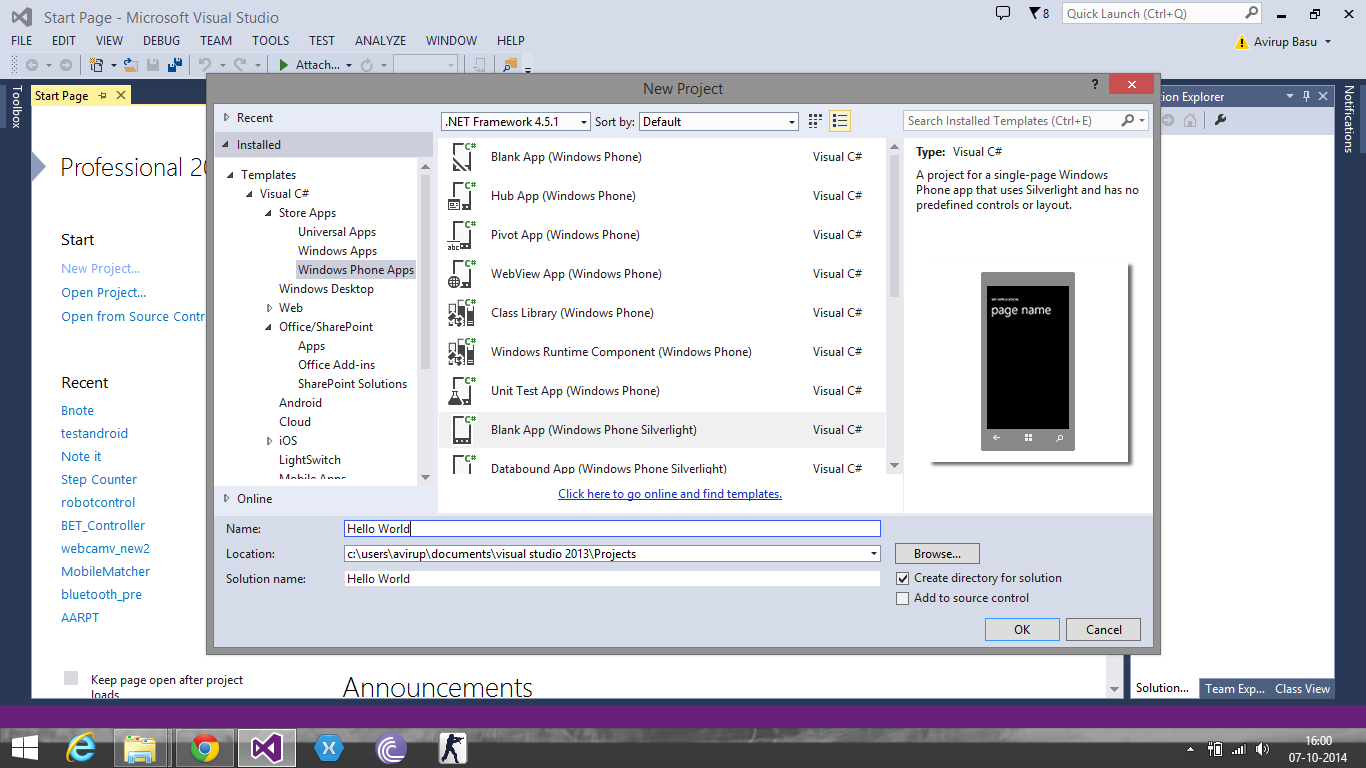1366x768 pixels.
Task: Open the FILE menu
Action: click(22, 41)
